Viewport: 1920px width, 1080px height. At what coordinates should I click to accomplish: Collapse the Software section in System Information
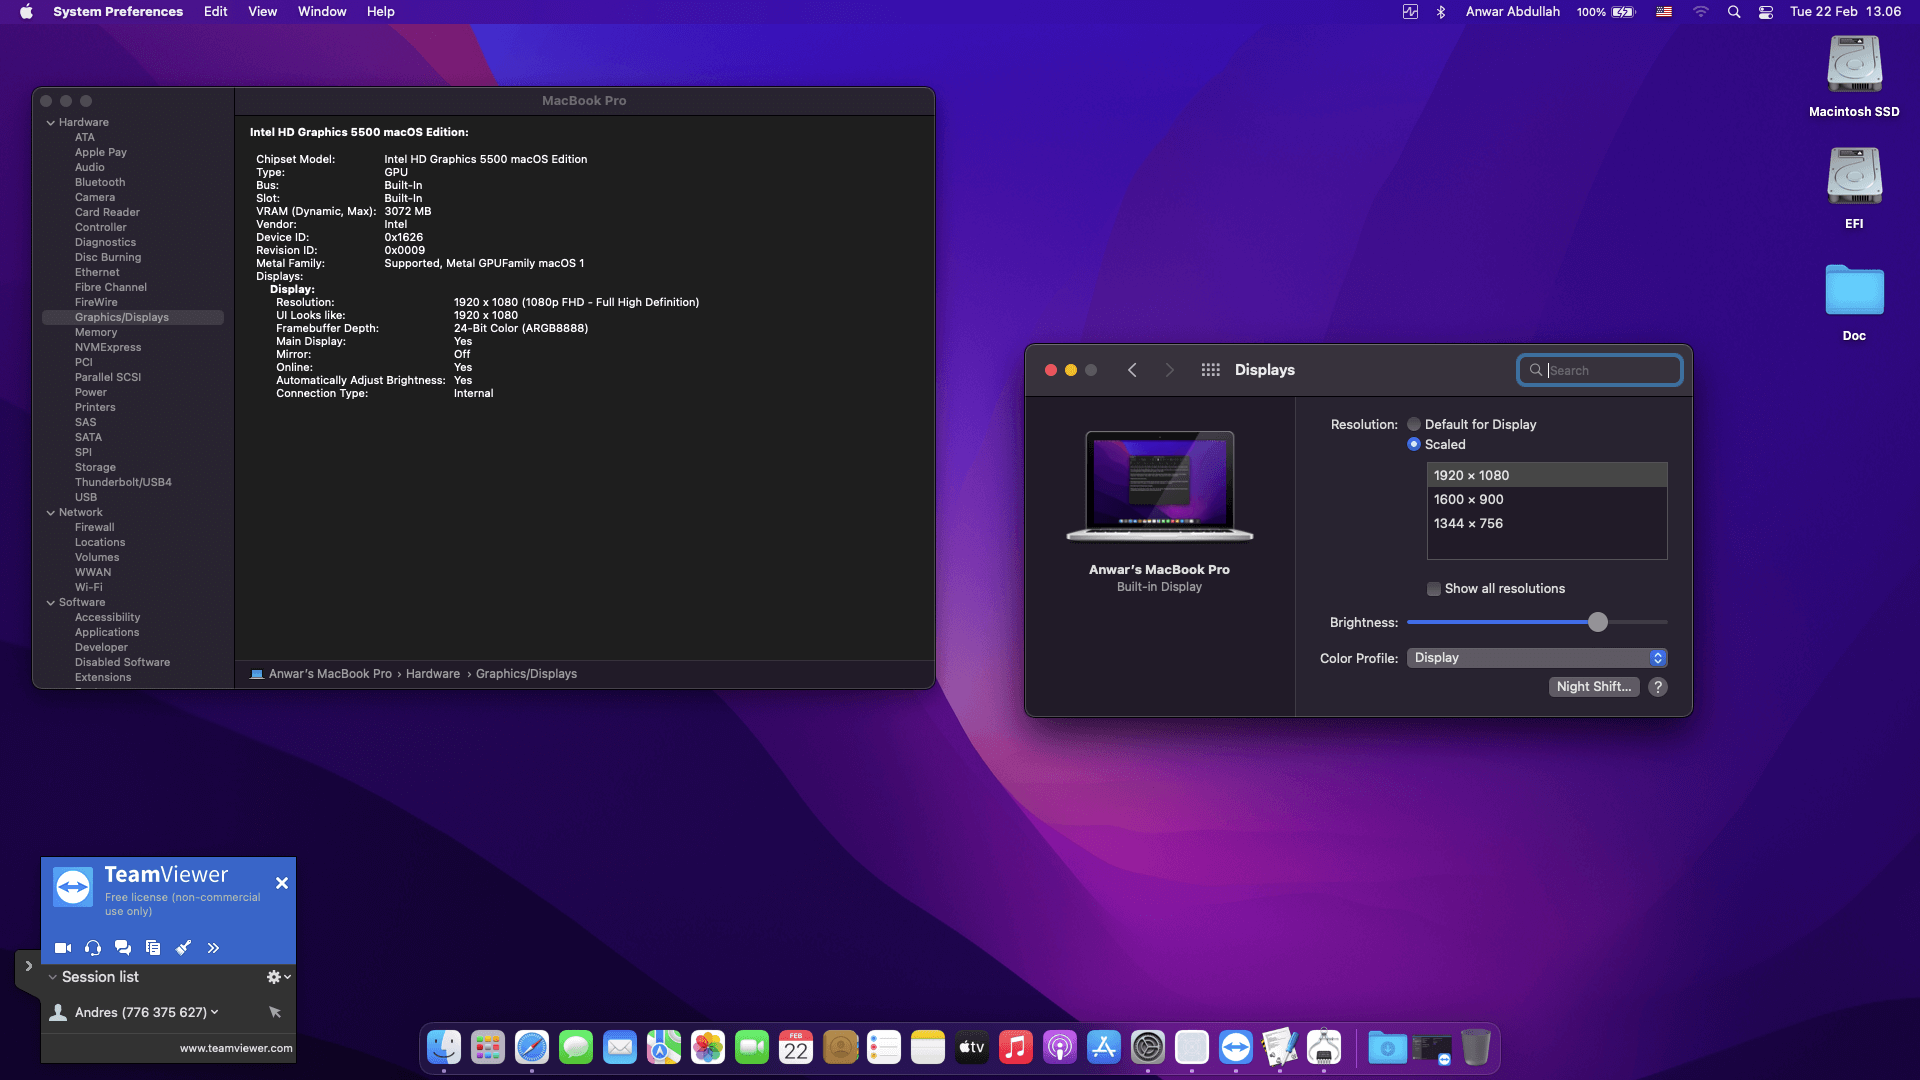[x=51, y=603]
